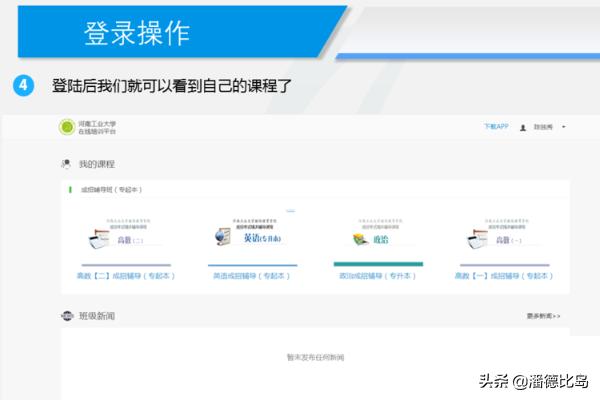600x400 pixels.
Task: Open the 政治成招辅导 course link
Action: coord(377,276)
